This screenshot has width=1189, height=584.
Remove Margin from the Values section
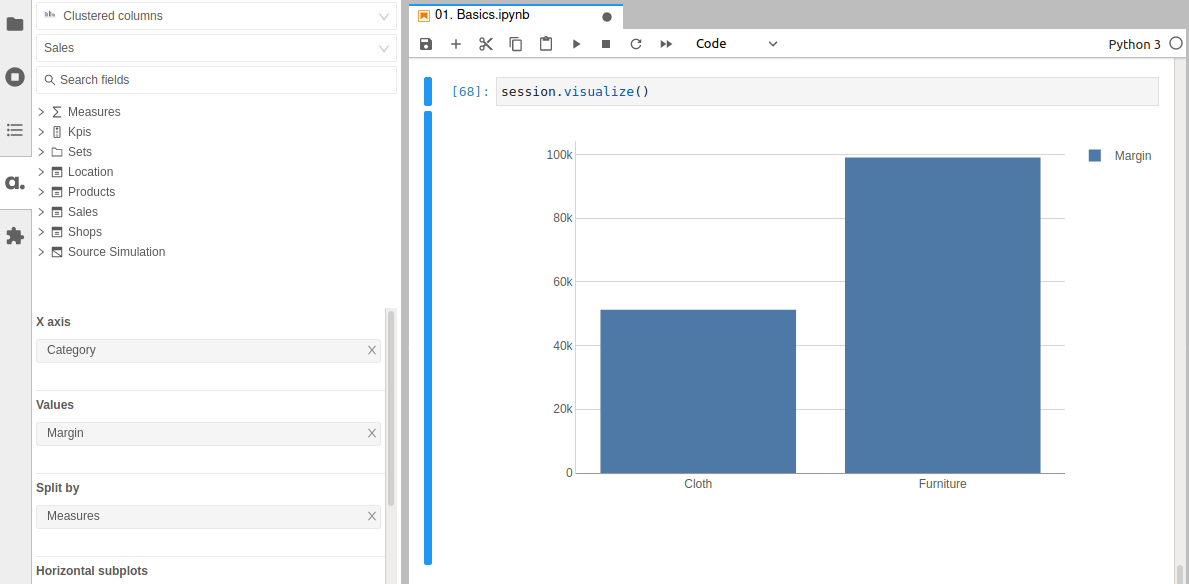click(372, 433)
